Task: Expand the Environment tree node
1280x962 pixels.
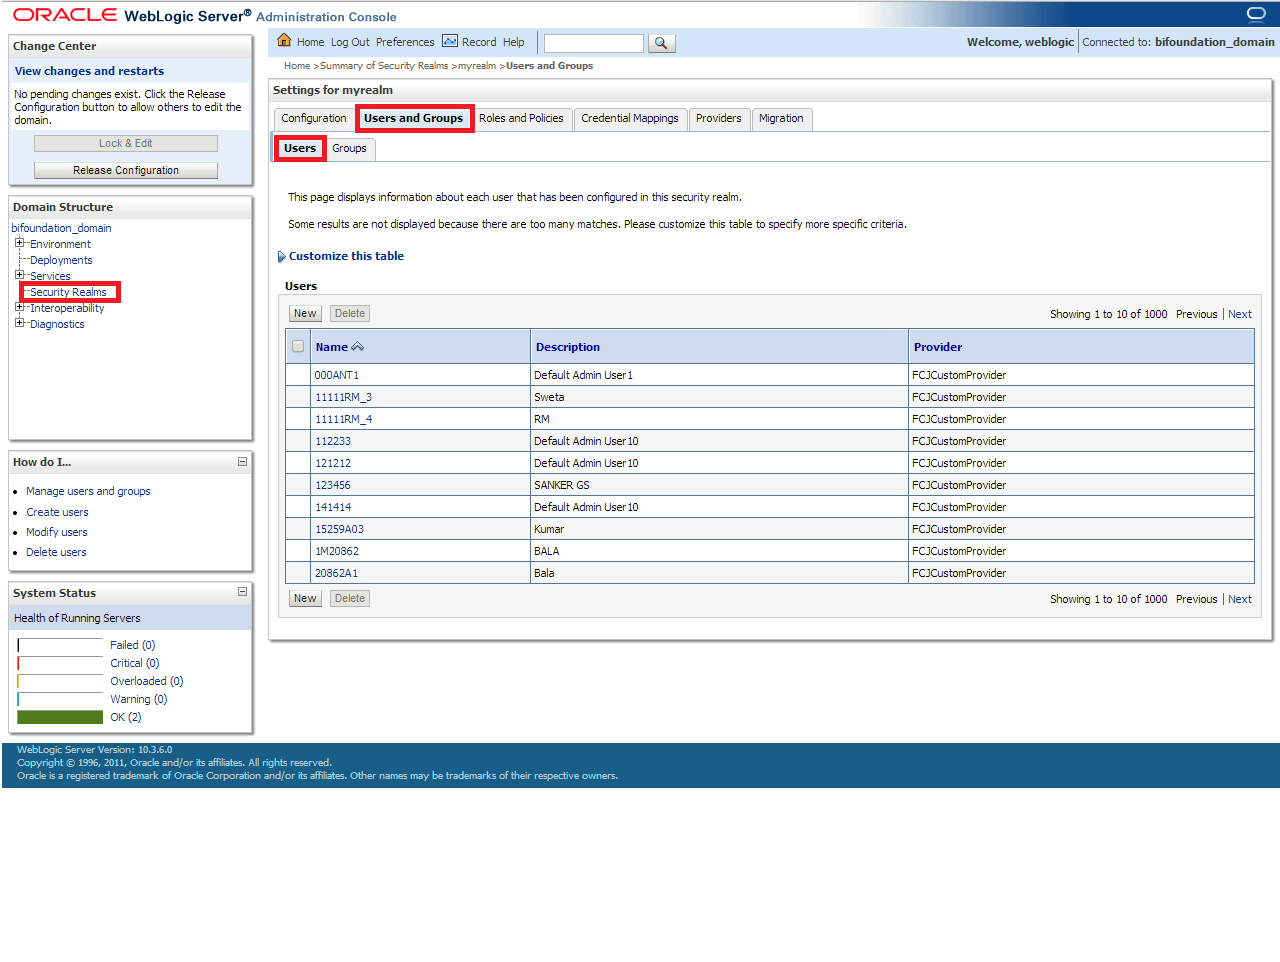Action: click(19, 243)
